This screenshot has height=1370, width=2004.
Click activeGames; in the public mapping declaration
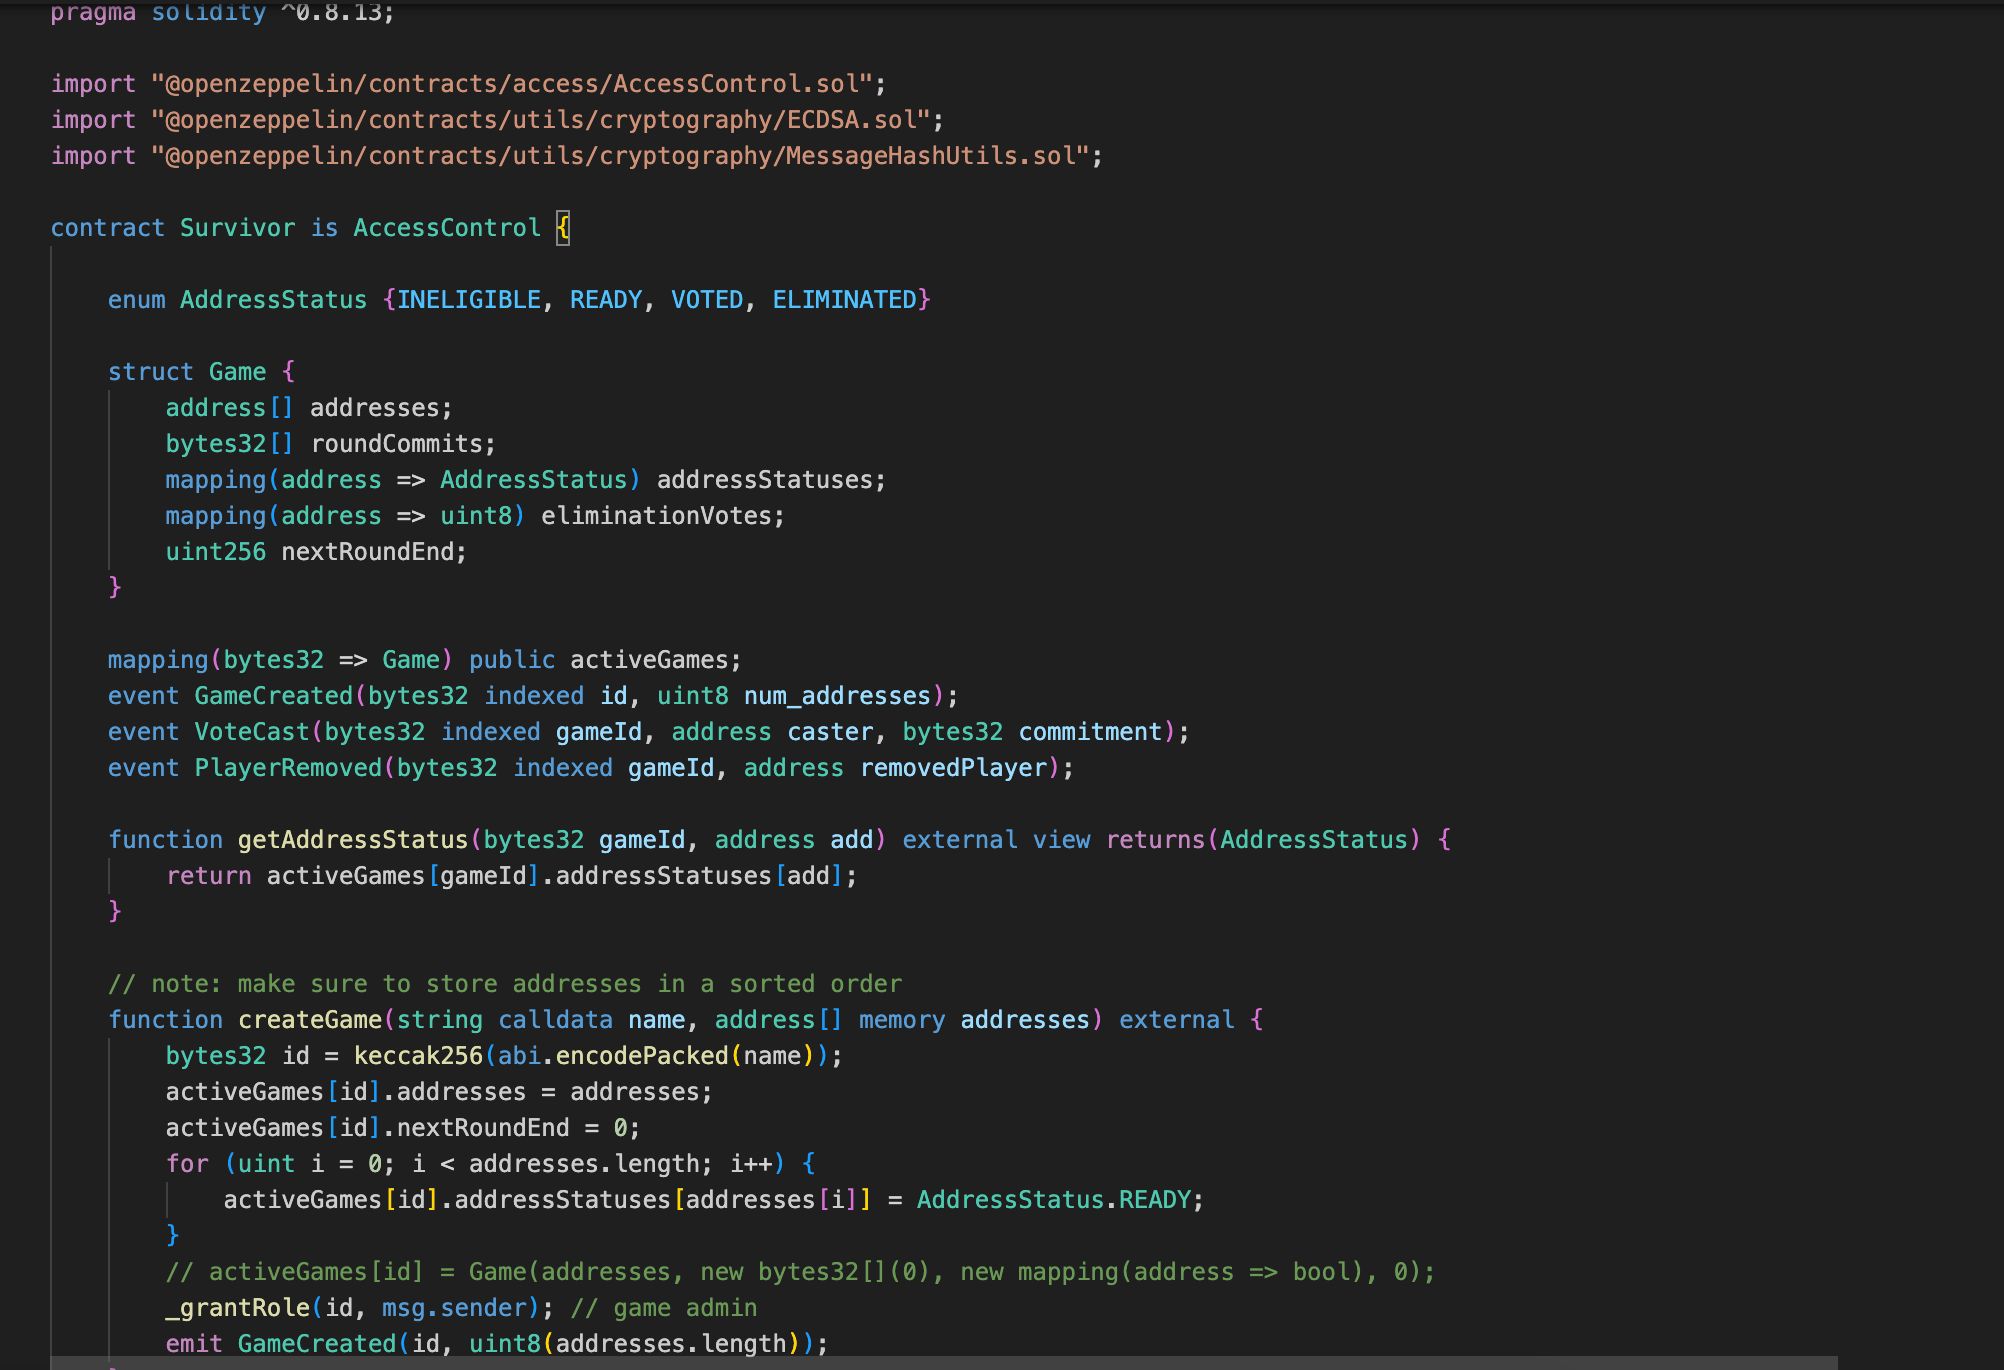pos(656,660)
